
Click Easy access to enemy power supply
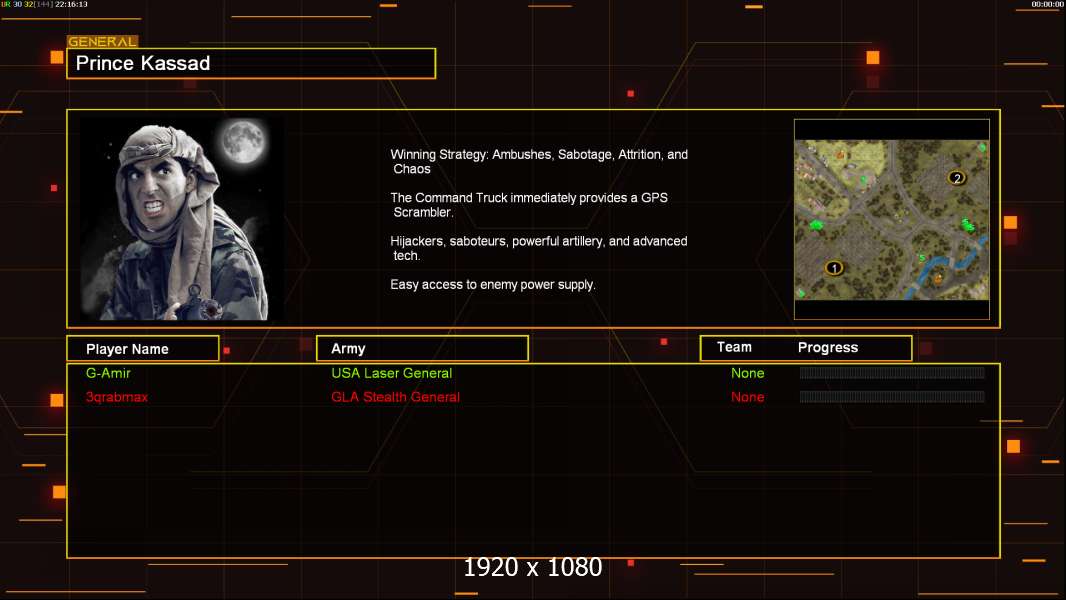click(x=493, y=285)
